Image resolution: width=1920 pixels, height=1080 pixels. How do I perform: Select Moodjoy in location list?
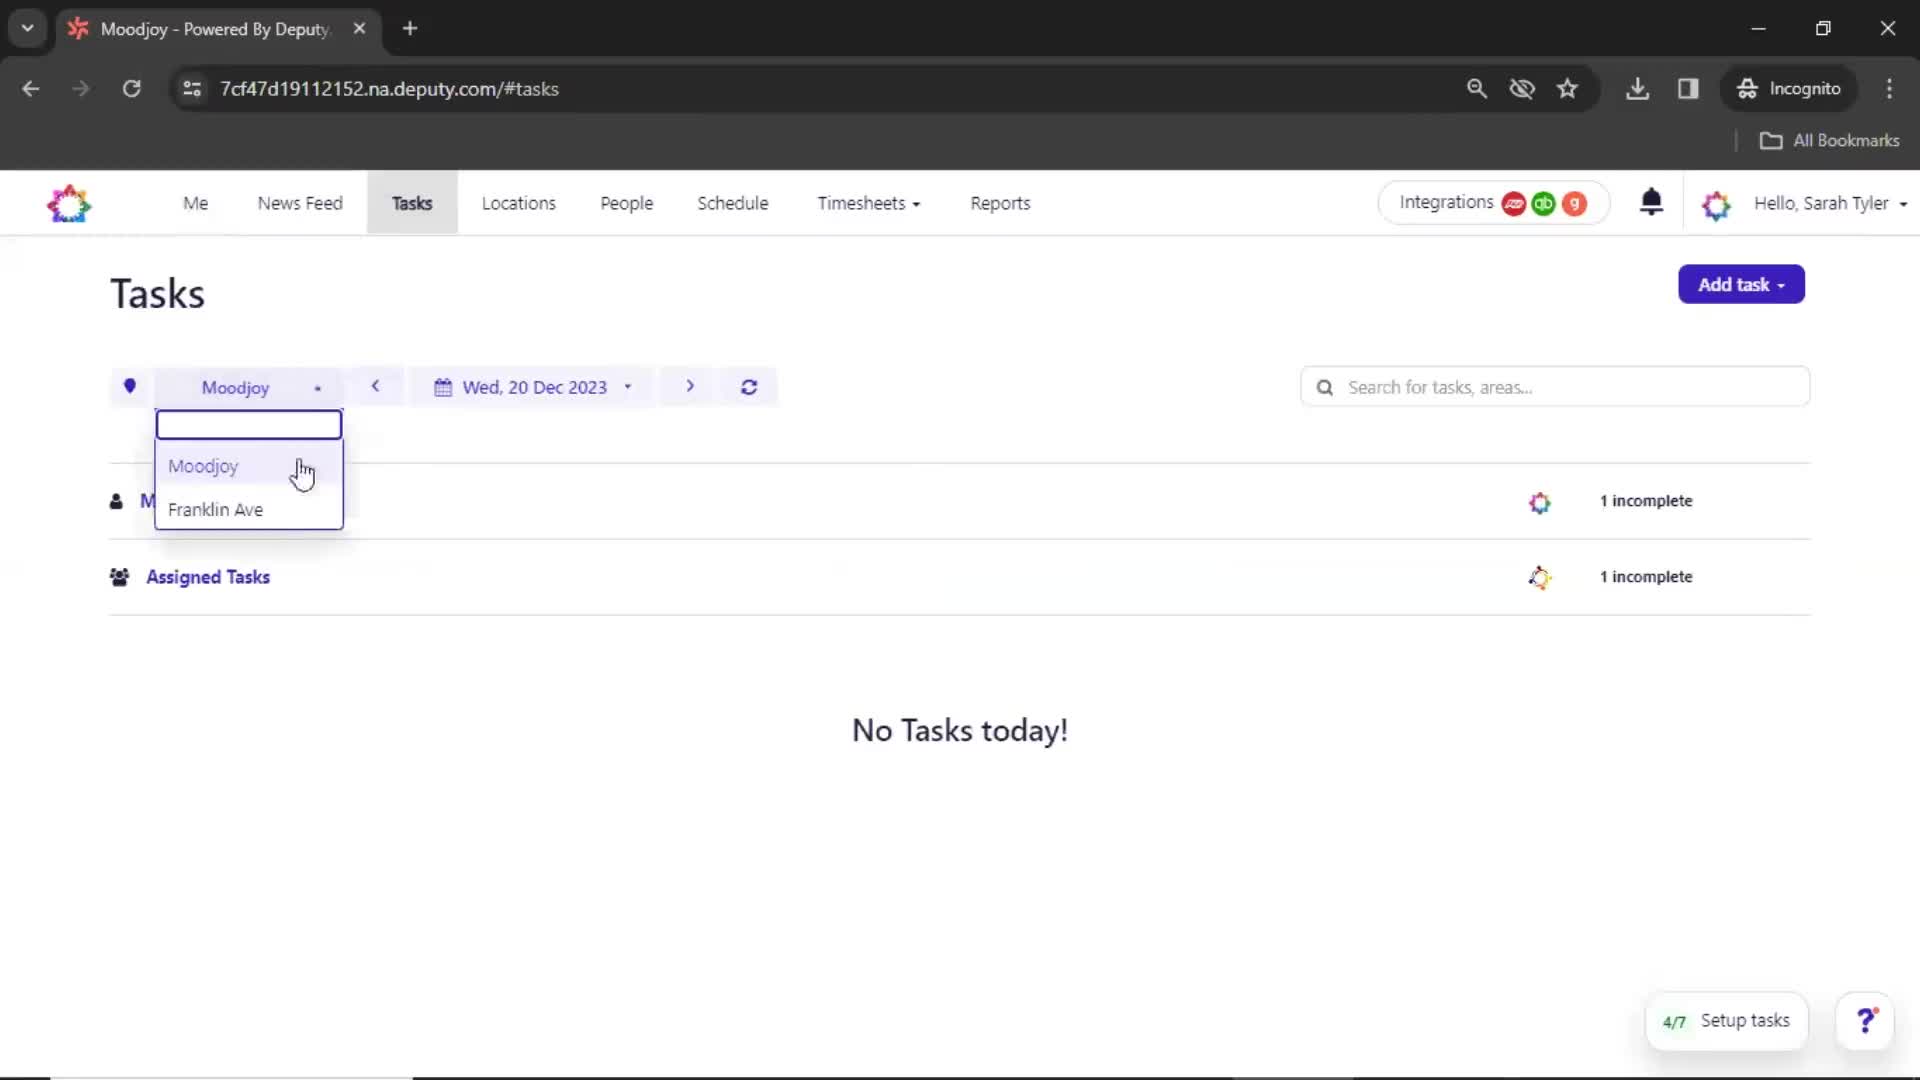coord(248,466)
